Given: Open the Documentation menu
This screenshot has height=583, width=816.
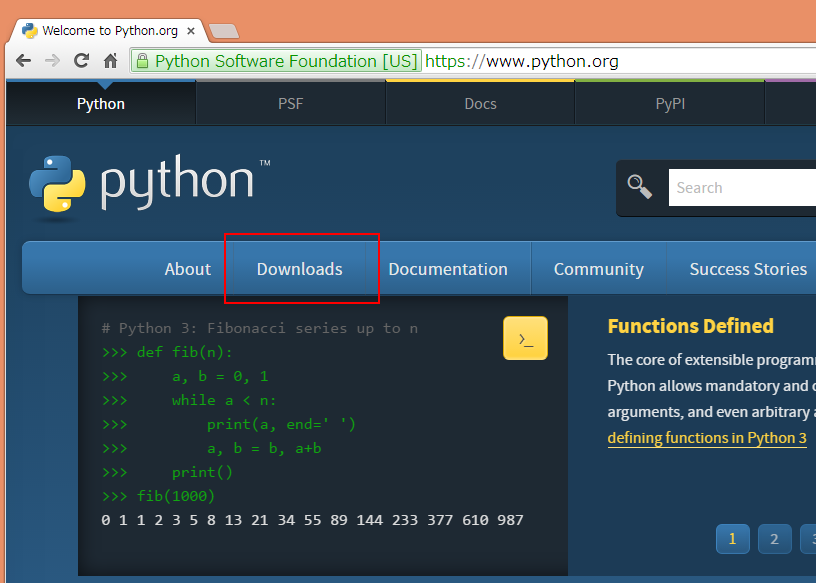Looking at the screenshot, I should (x=448, y=269).
